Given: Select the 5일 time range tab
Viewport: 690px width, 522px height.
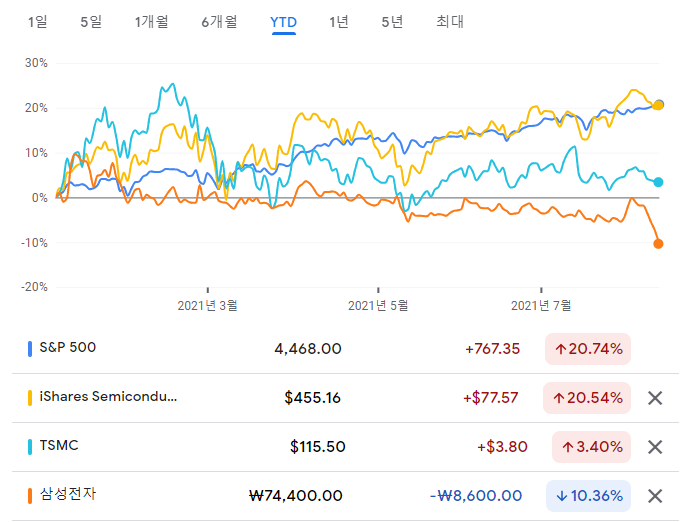Looking at the screenshot, I should pyautogui.click(x=91, y=22).
